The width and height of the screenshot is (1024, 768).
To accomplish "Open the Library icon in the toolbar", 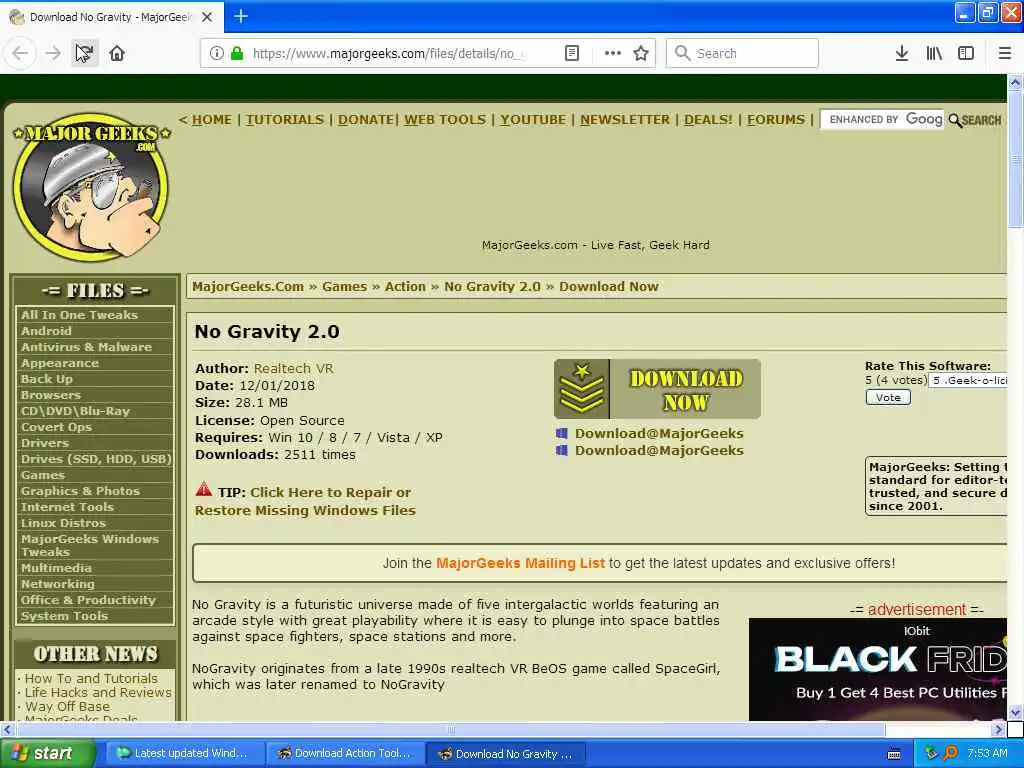I will pos(934,54).
